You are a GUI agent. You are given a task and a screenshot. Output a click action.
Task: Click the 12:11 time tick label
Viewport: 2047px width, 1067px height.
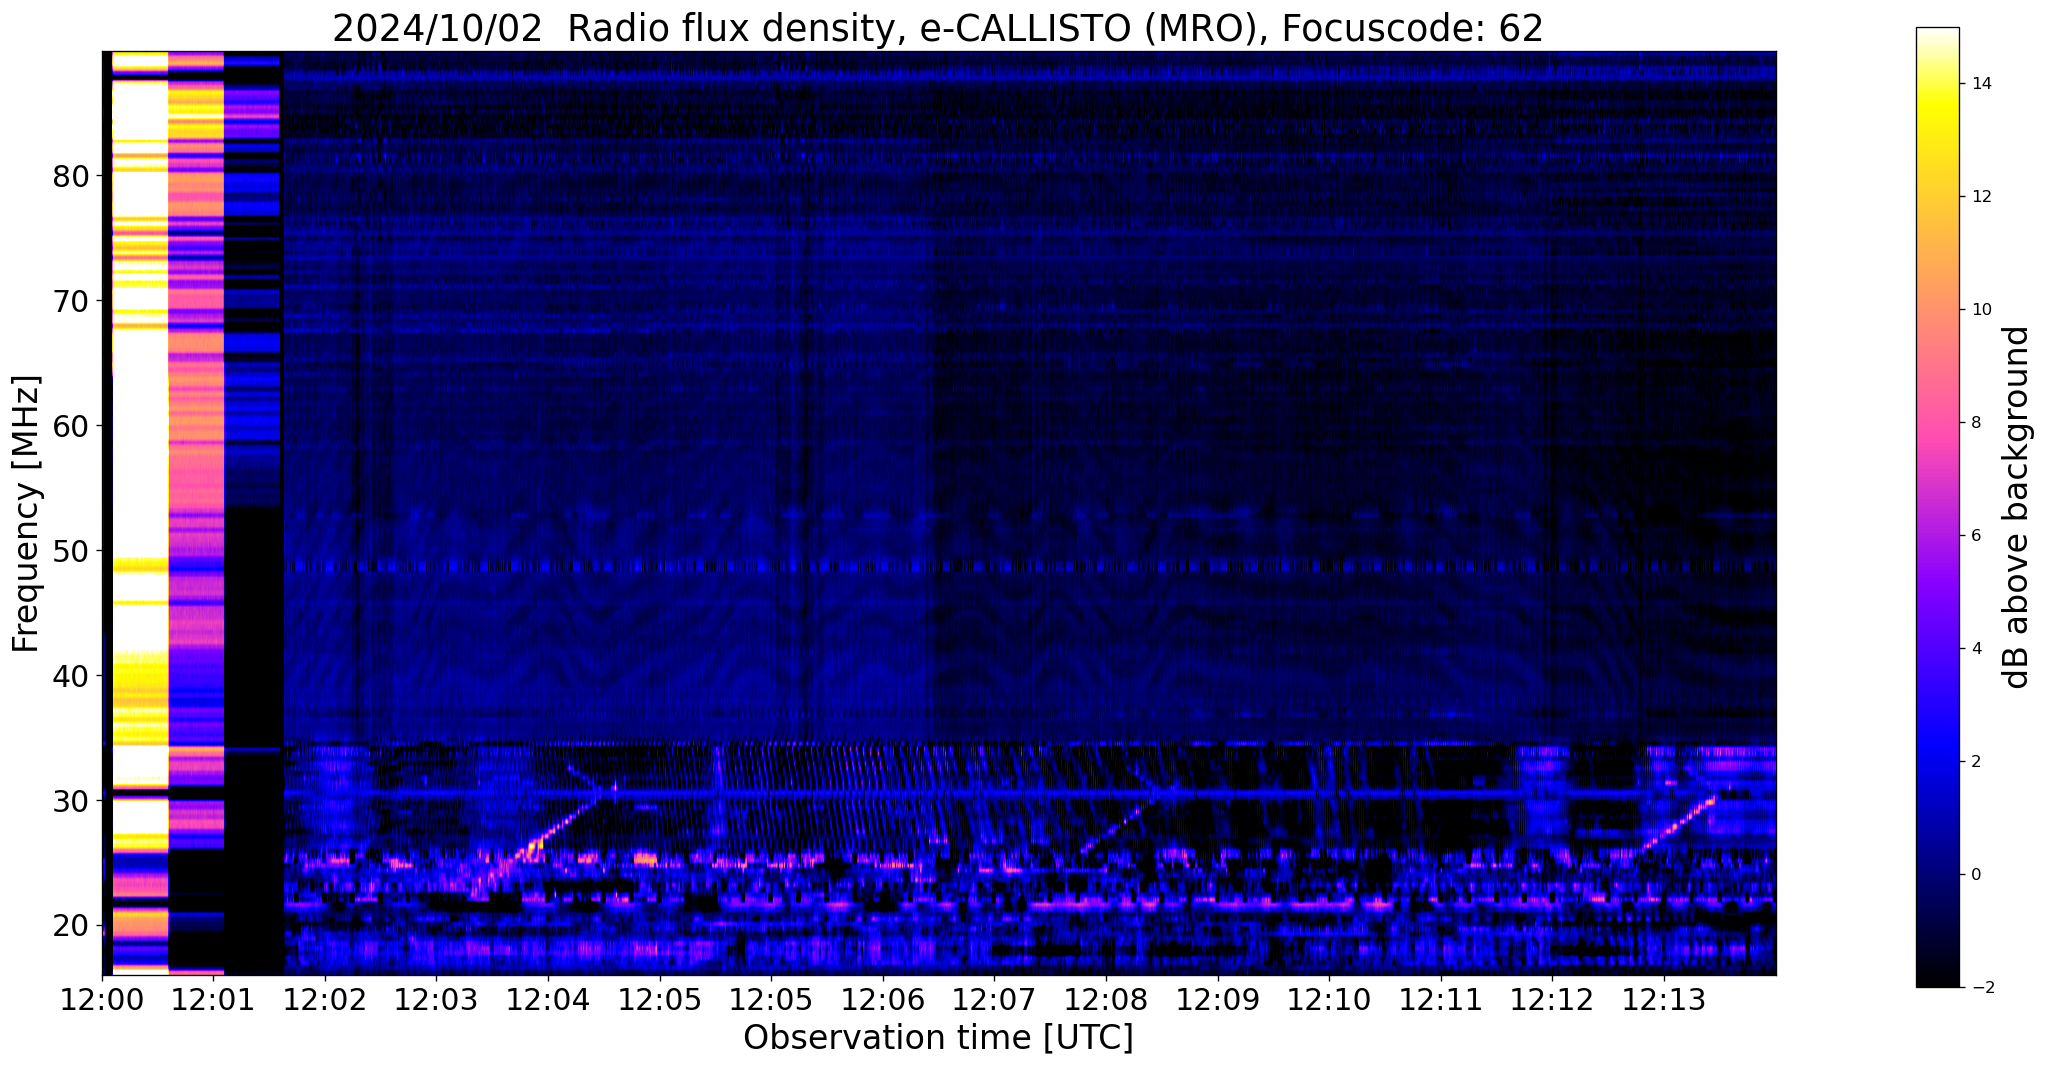tap(1441, 1000)
